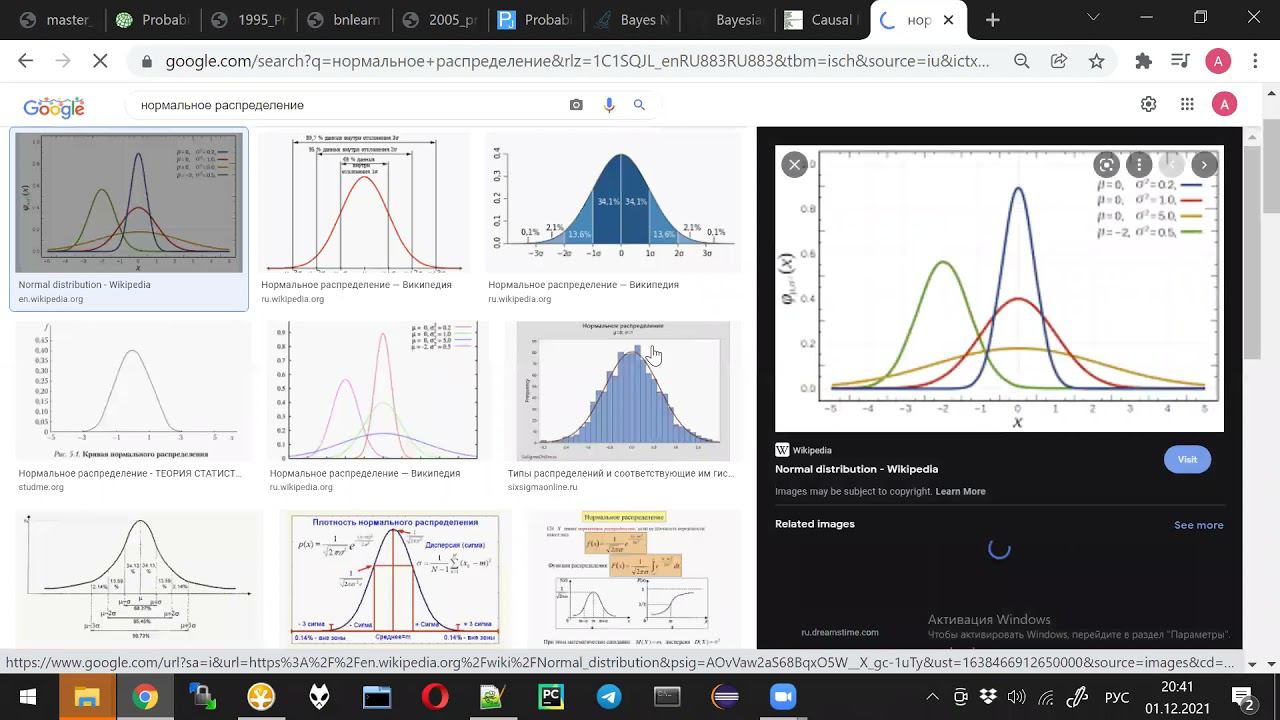Click the Google search input field
The width and height of the screenshot is (1280, 720).
(x=345, y=105)
